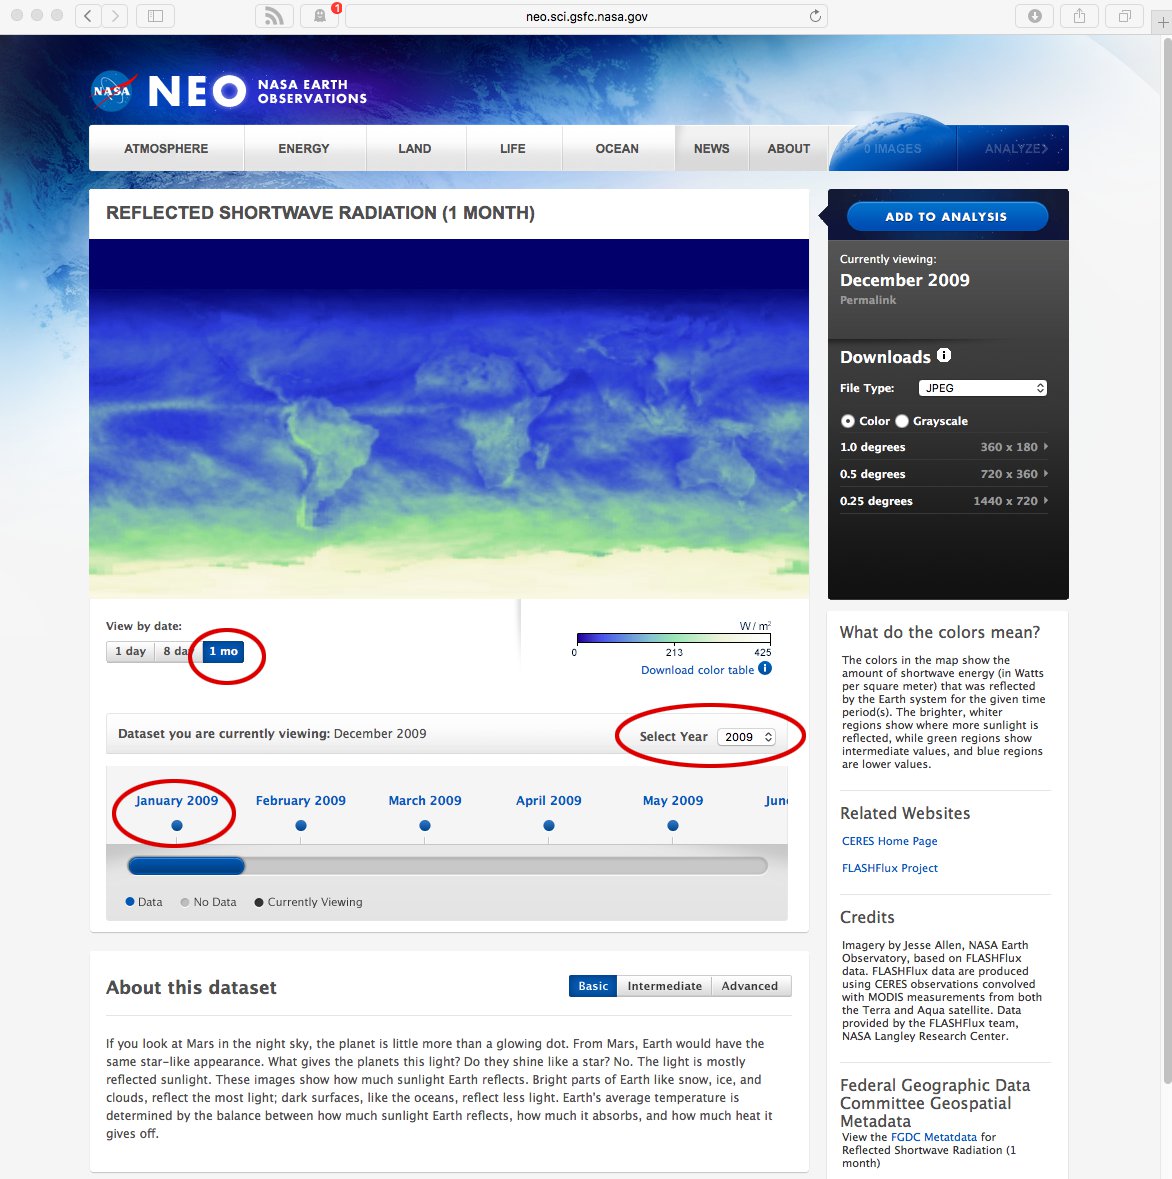Click the reflected shortwave radiation map image
This screenshot has height=1179, width=1172.
(x=449, y=419)
